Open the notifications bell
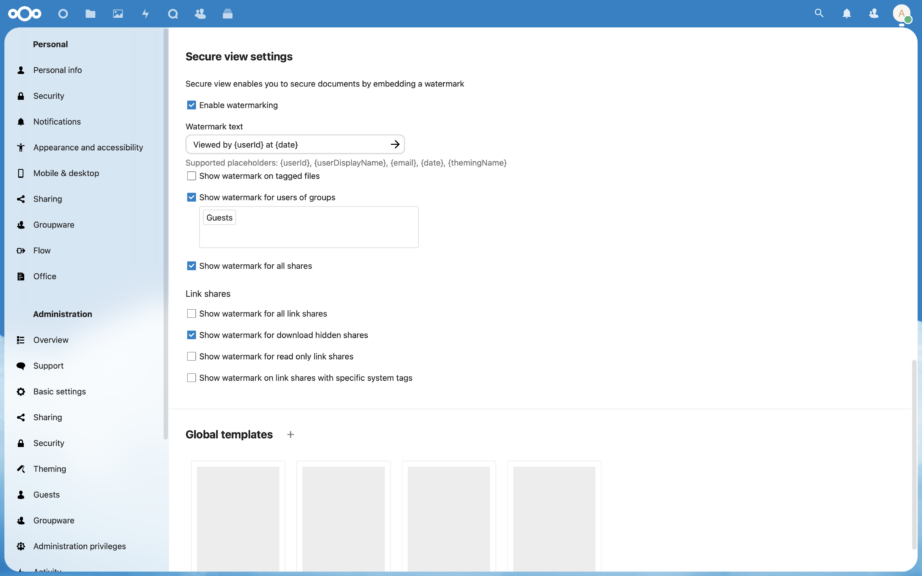This screenshot has height=576, width=922. pos(846,13)
